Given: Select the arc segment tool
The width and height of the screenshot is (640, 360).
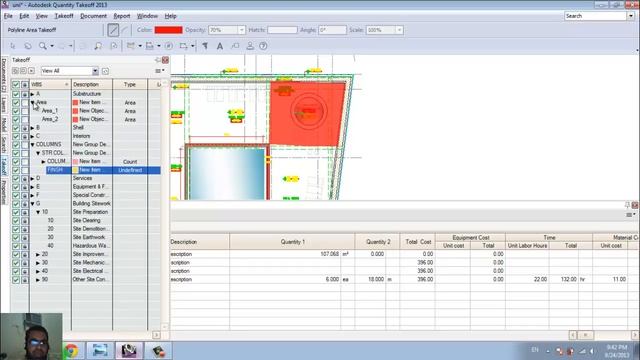Looking at the screenshot, I should point(125,30).
